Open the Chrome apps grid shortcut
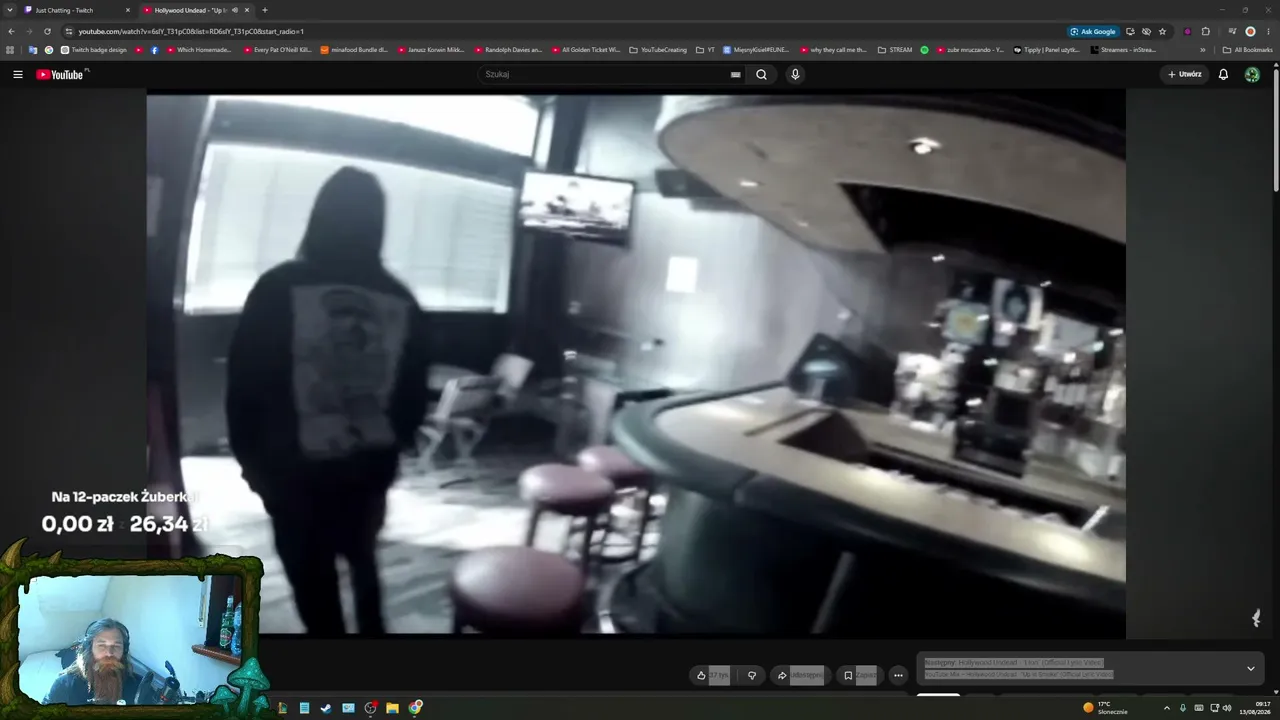Viewport: 1280px width, 720px height. click(10, 50)
